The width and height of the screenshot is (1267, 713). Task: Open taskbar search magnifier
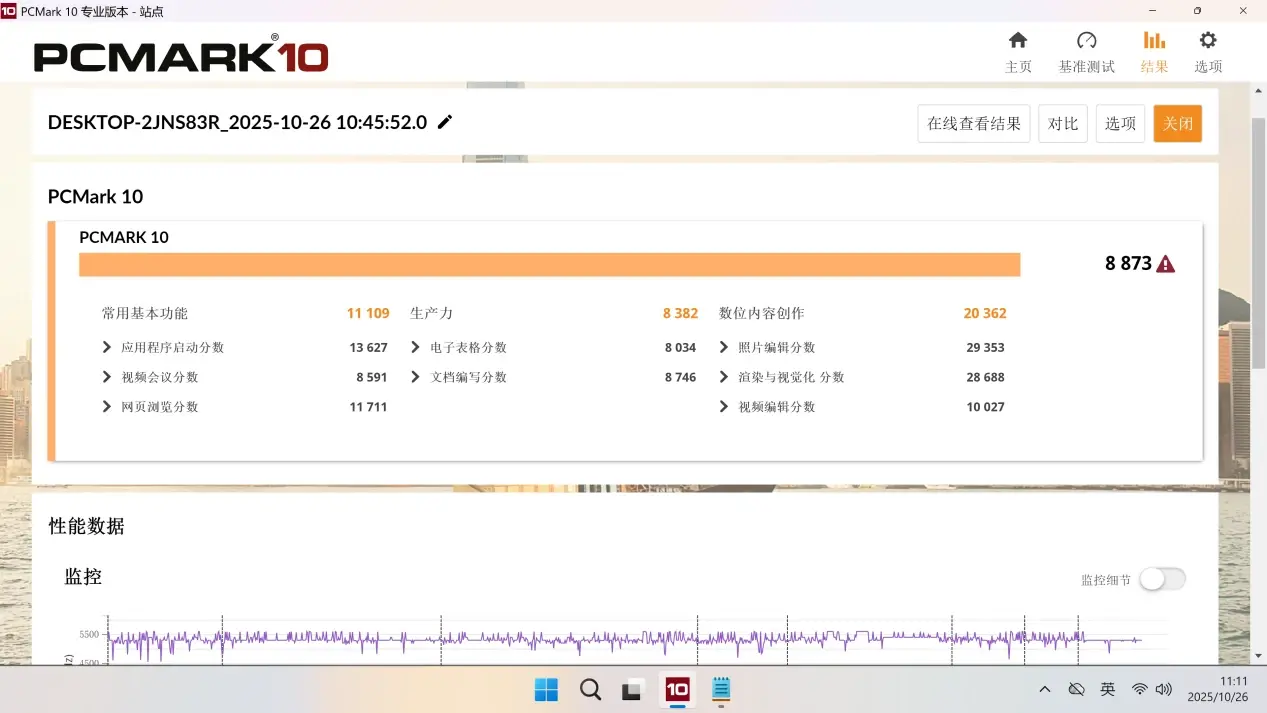click(x=590, y=689)
